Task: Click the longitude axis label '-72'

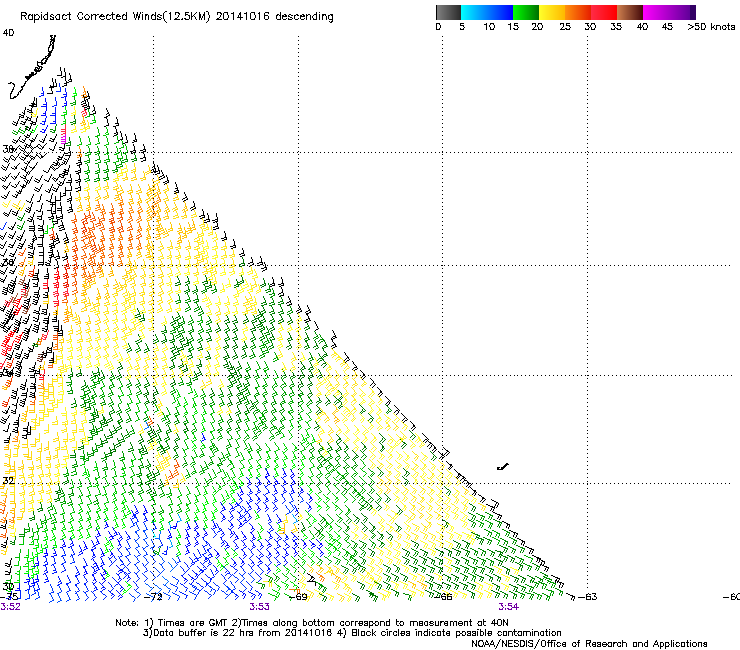Action: point(153,597)
